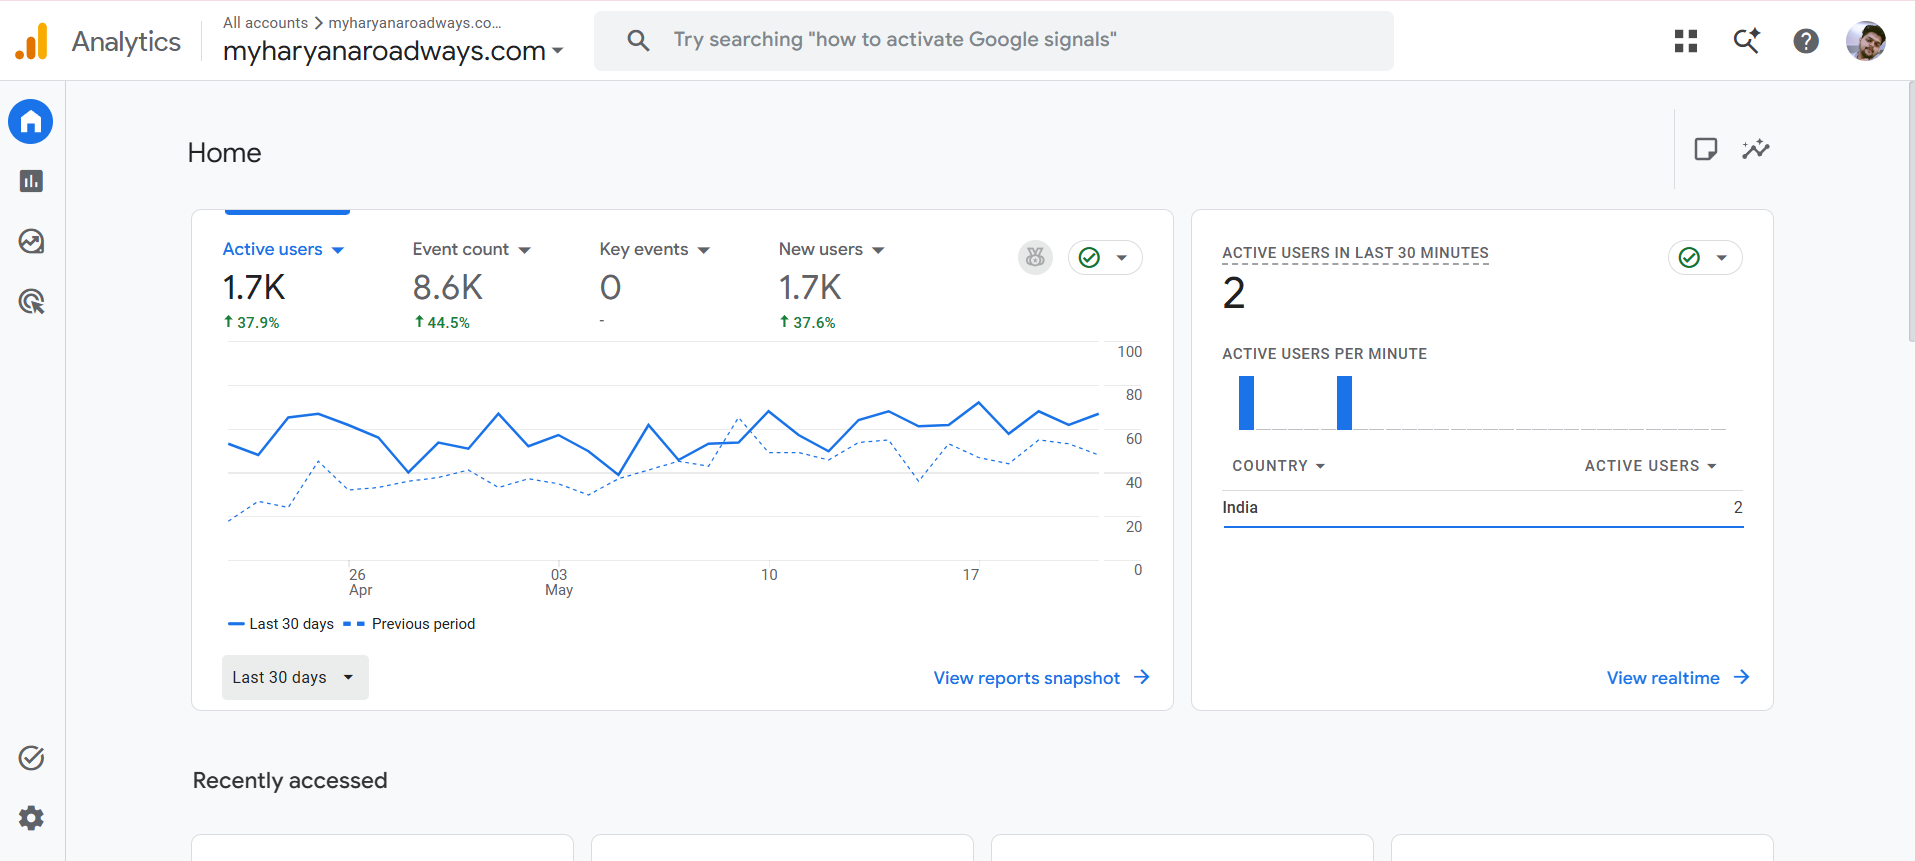Screen dimensions: 1915x861
Task: Click View realtime link
Action: pos(1678,678)
